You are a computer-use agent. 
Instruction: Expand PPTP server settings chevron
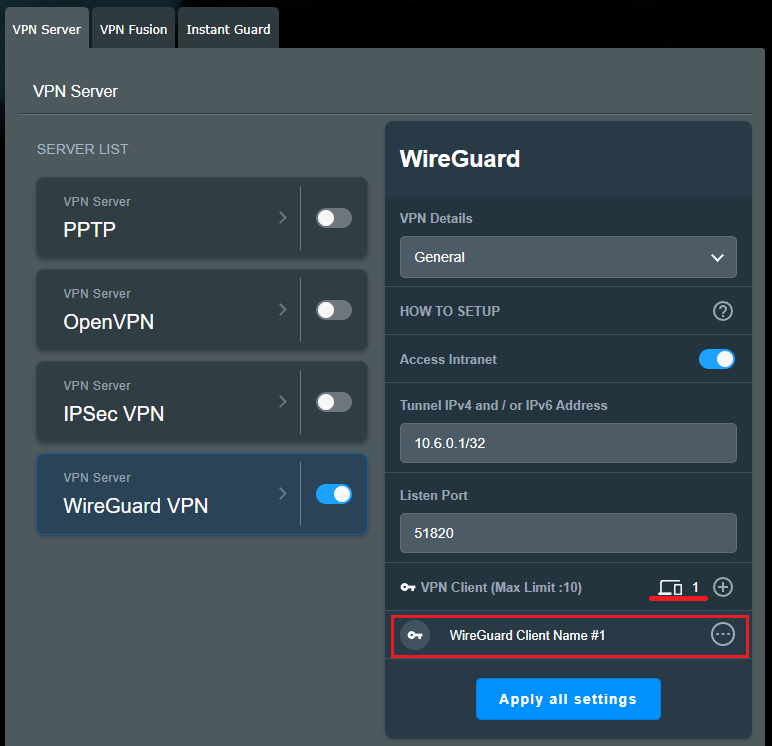click(x=283, y=218)
